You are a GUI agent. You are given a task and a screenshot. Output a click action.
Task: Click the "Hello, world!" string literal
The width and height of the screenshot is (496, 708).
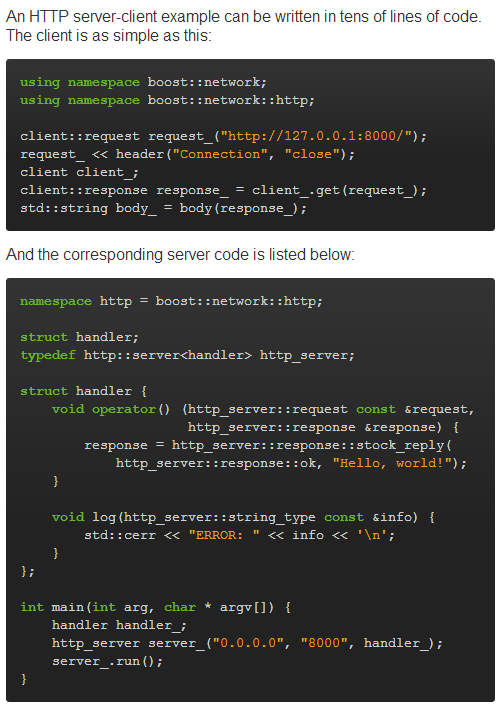click(x=393, y=463)
